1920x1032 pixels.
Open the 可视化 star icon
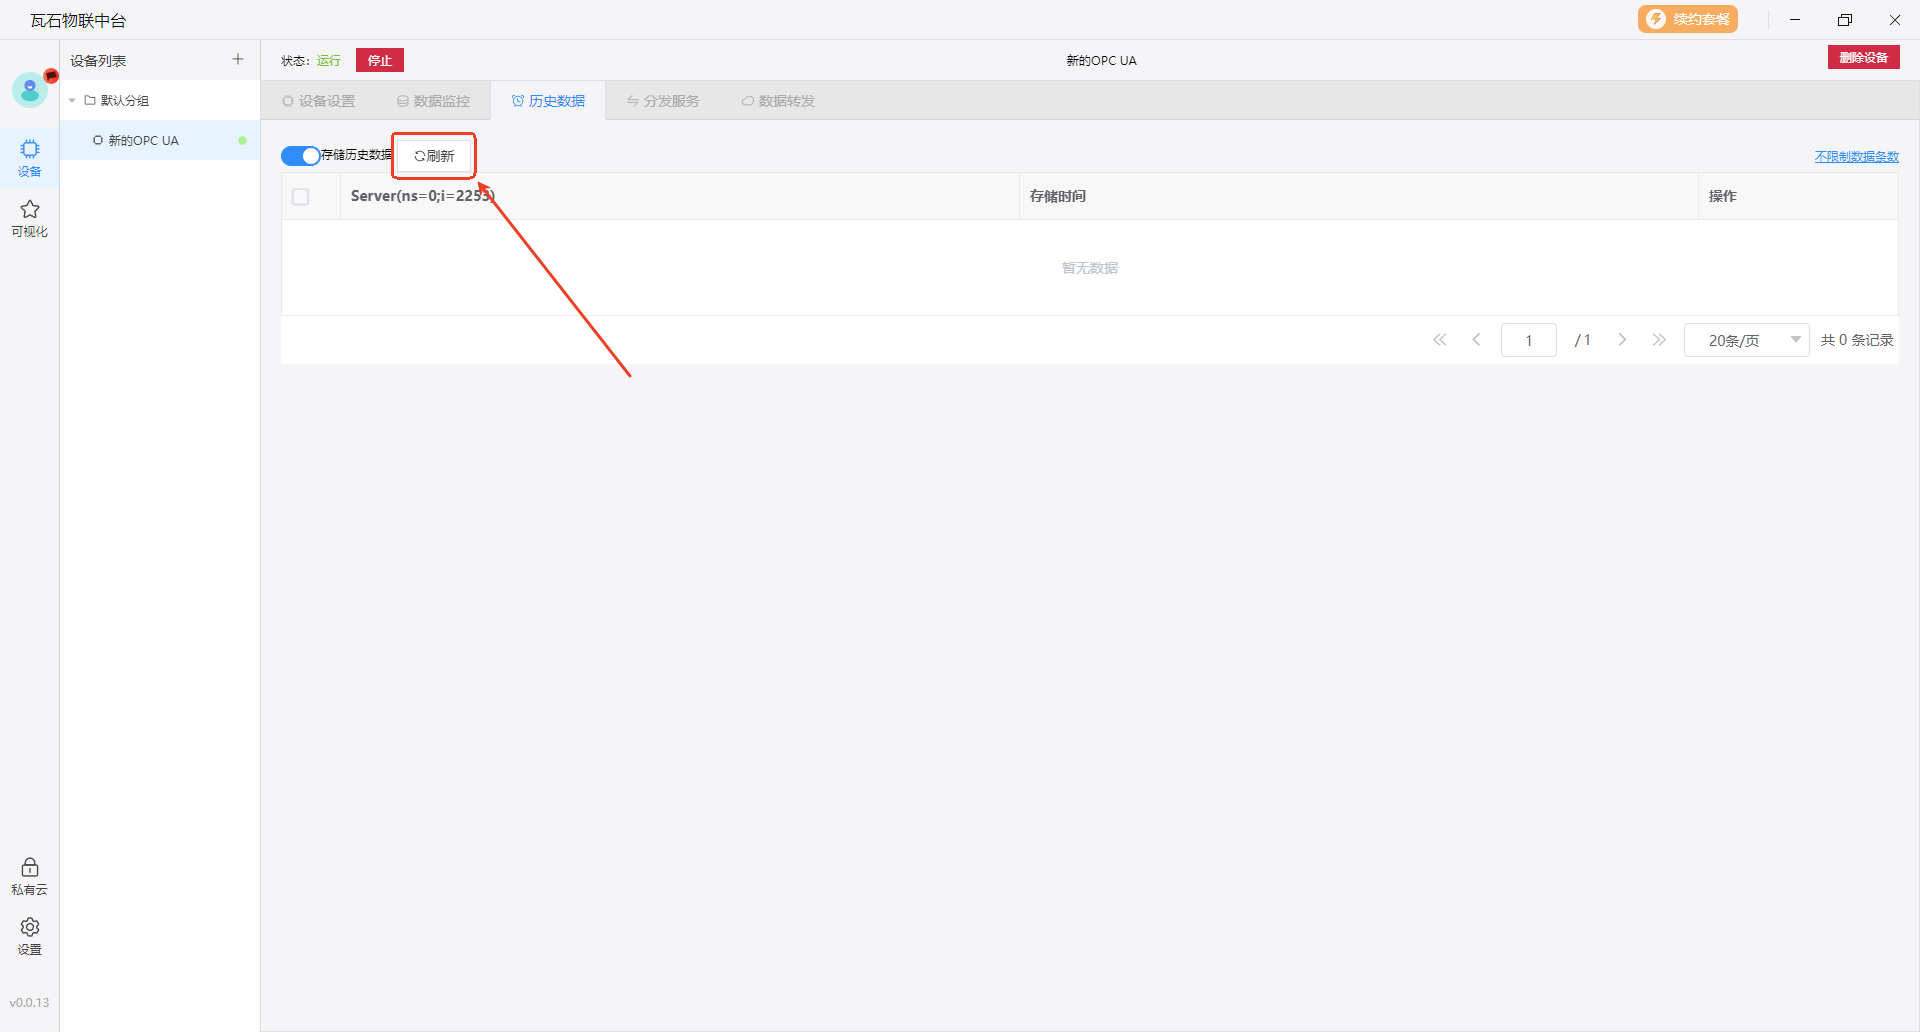coord(30,217)
